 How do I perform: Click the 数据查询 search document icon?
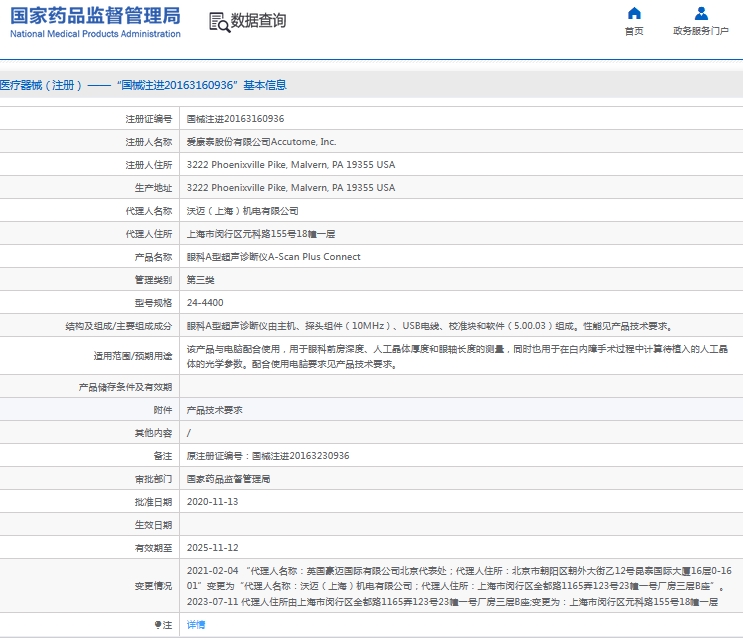tap(219, 22)
